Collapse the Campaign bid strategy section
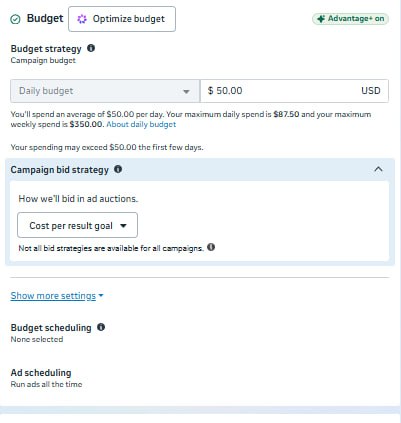 [x=378, y=169]
